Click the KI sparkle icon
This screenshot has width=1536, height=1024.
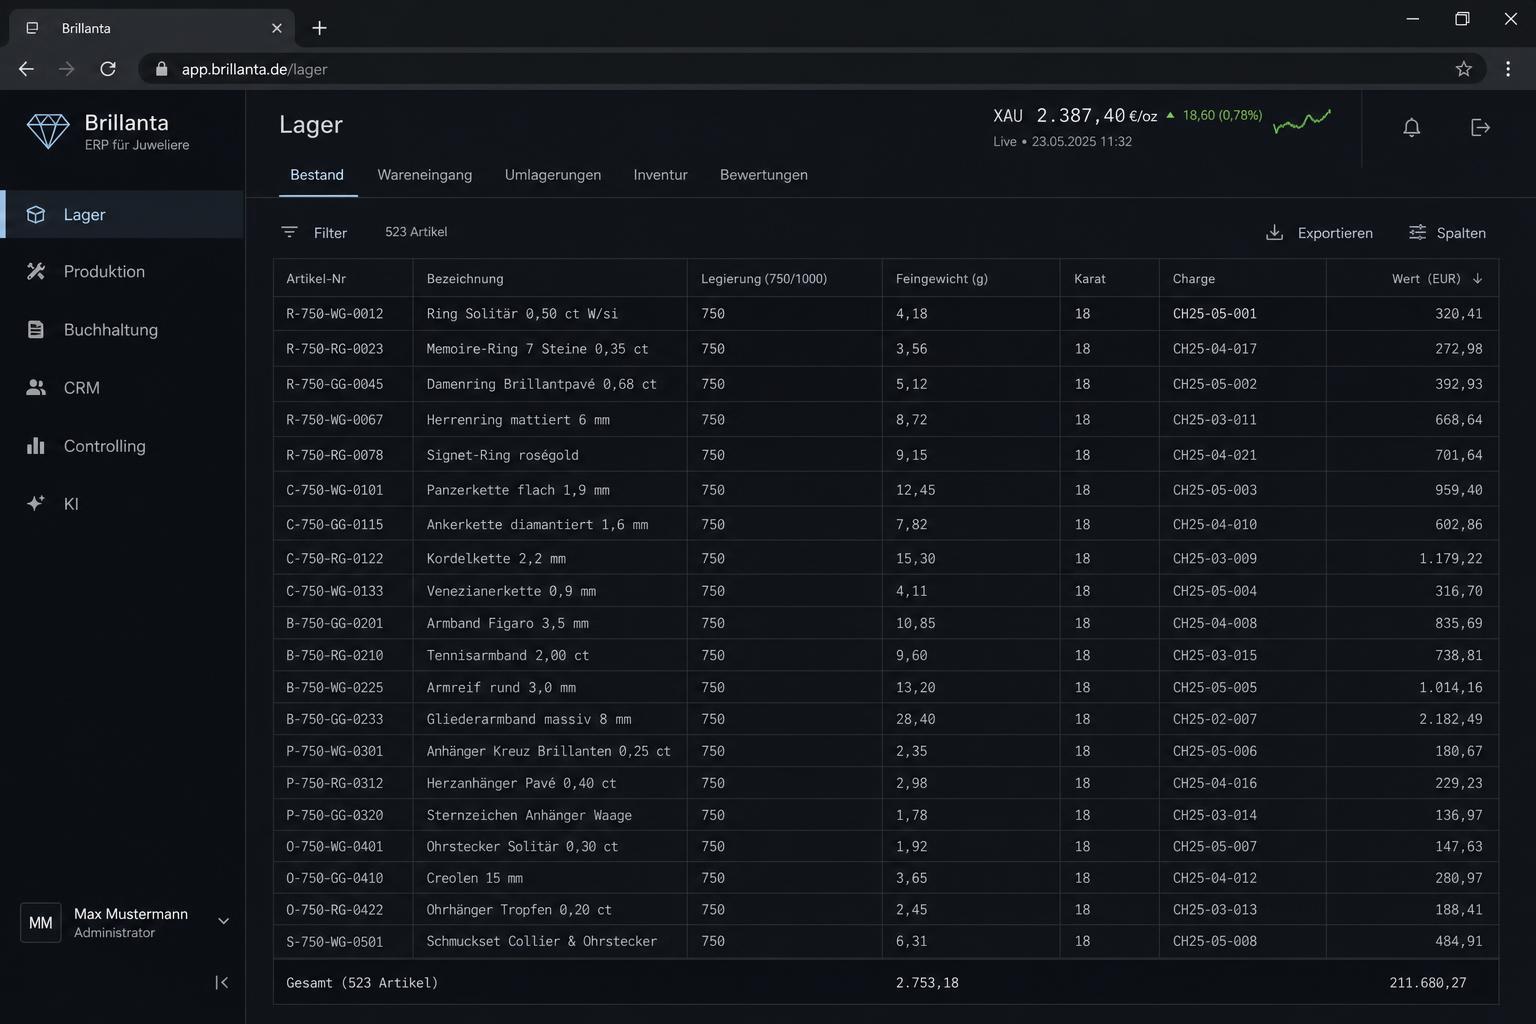click(x=36, y=503)
